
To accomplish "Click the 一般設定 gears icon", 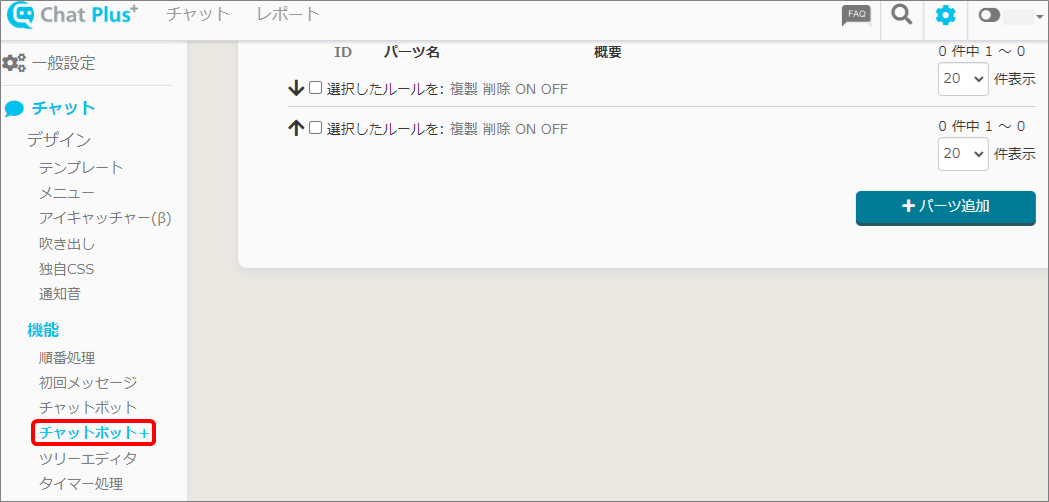I will point(14,63).
